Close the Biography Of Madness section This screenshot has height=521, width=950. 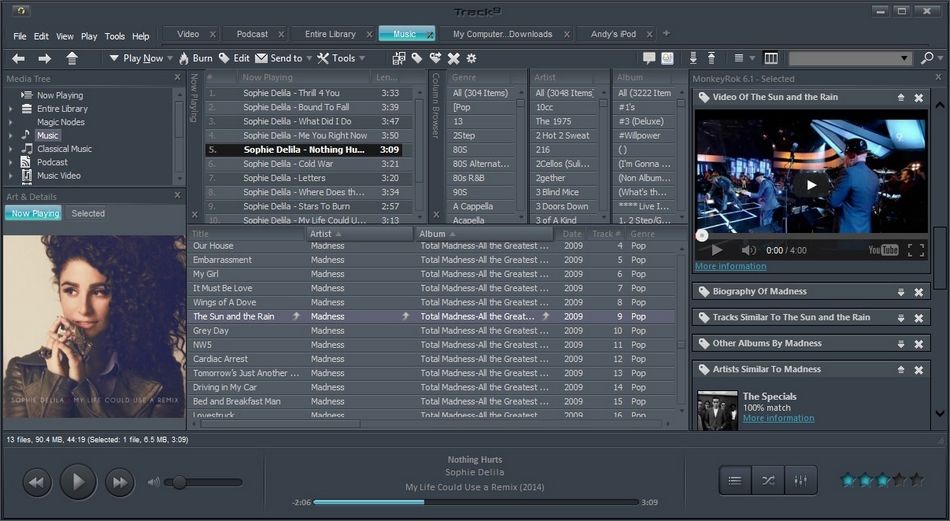[x=918, y=292]
